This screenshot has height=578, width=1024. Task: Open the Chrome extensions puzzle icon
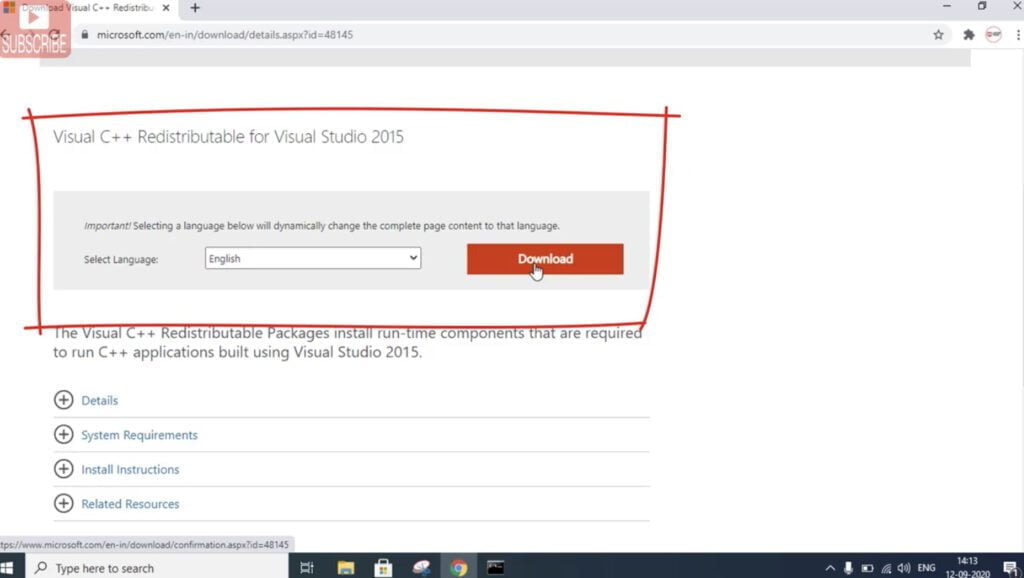[x=967, y=34]
